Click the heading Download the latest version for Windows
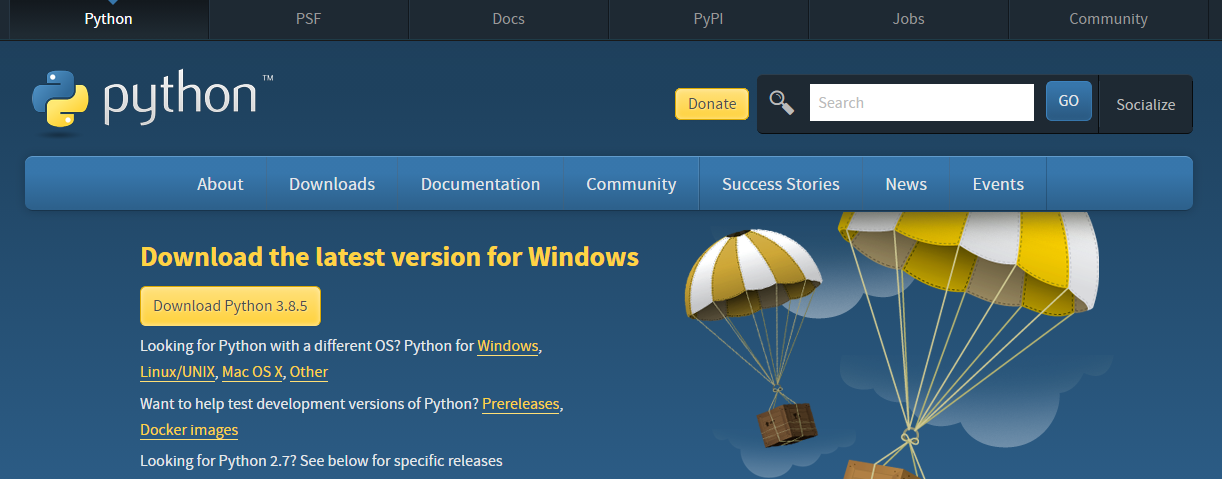This screenshot has height=479, width=1222. pyautogui.click(x=390, y=257)
